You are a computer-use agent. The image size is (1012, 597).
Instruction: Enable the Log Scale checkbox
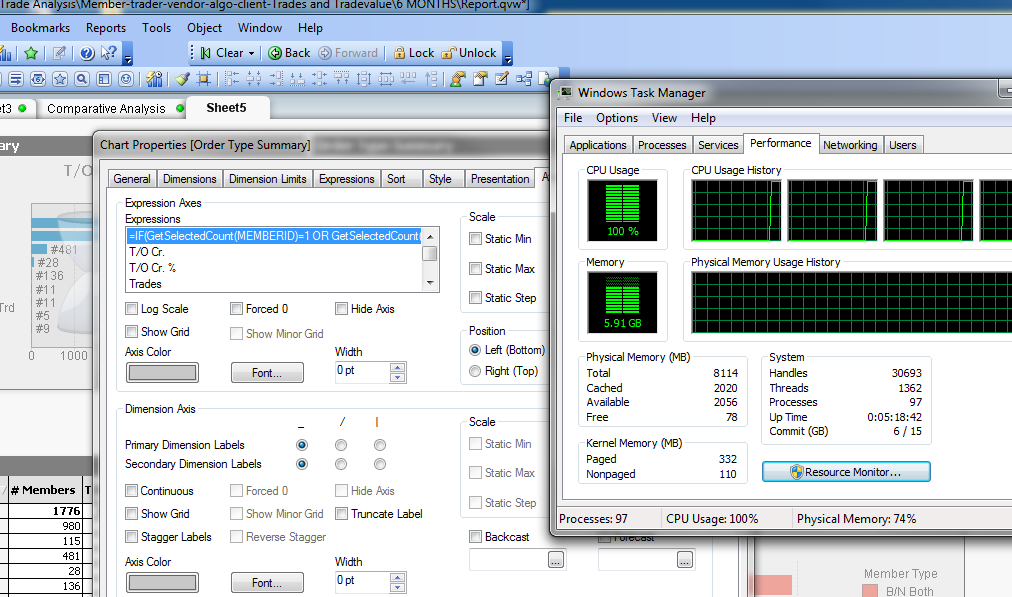click(132, 309)
